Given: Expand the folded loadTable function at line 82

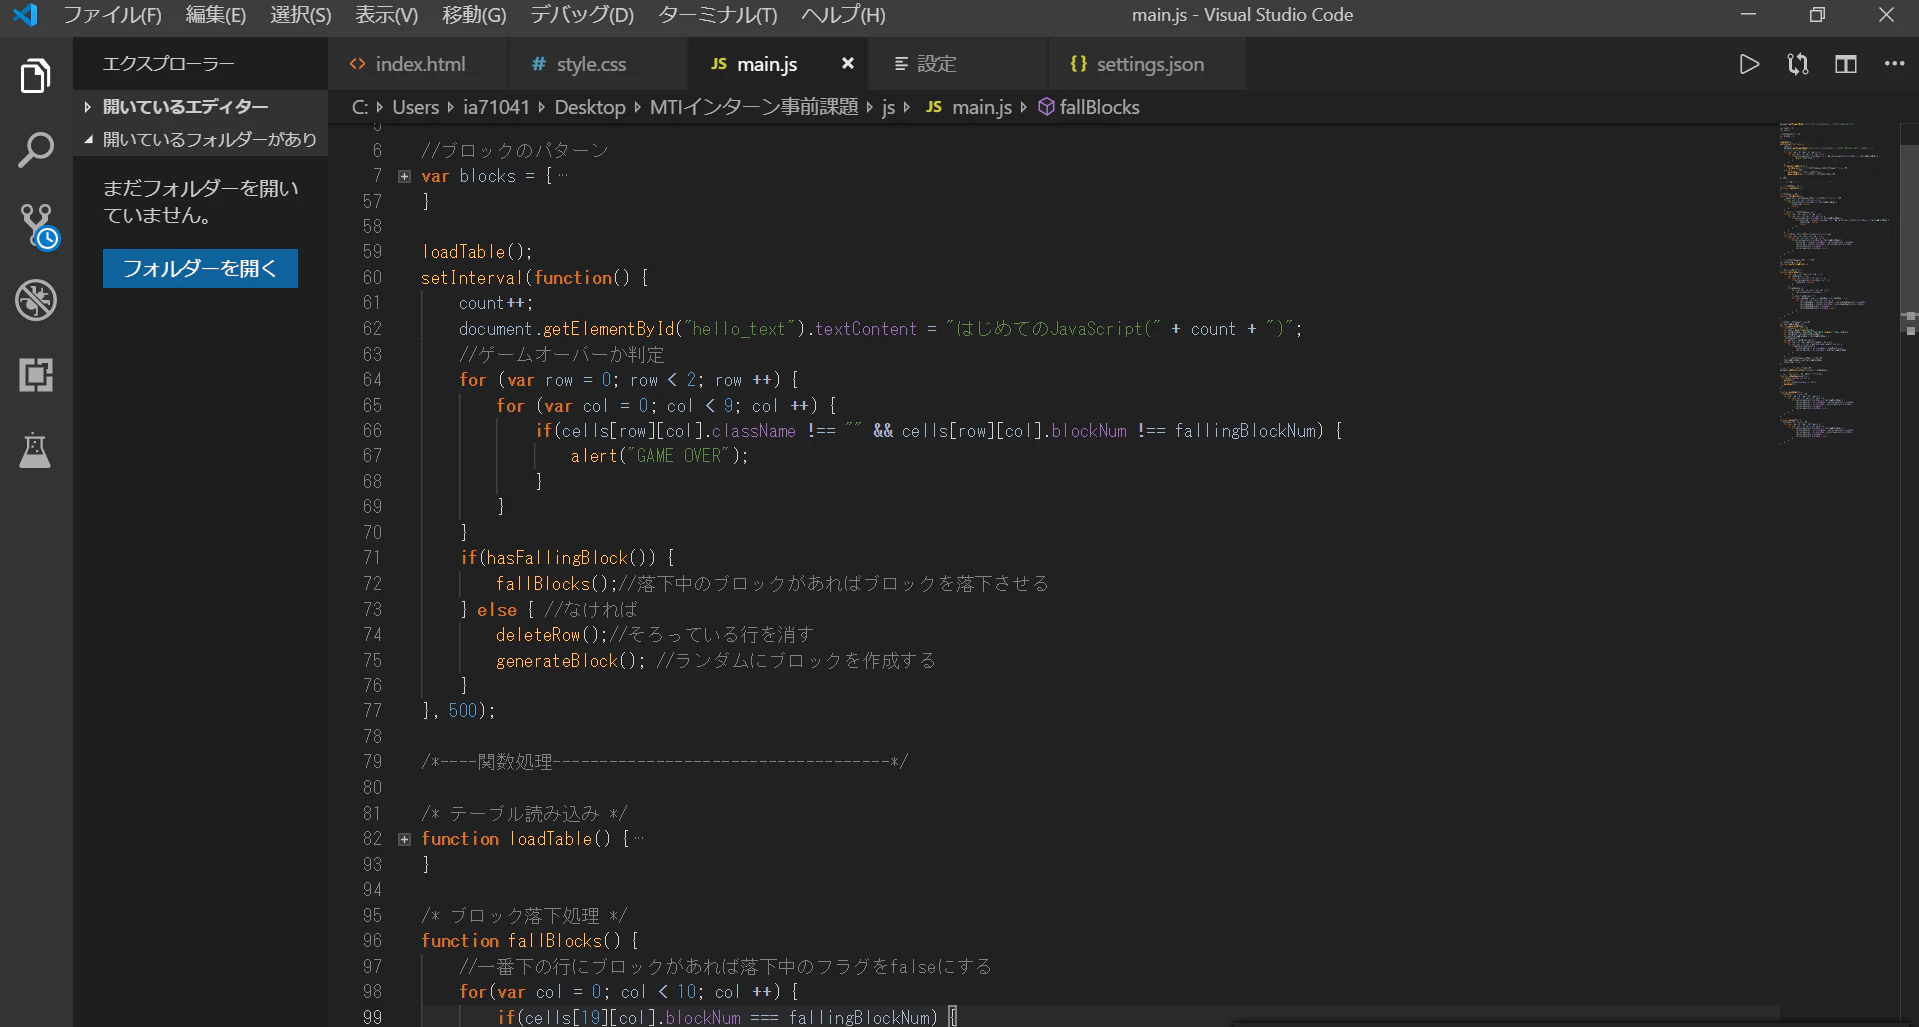Looking at the screenshot, I should 405,839.
